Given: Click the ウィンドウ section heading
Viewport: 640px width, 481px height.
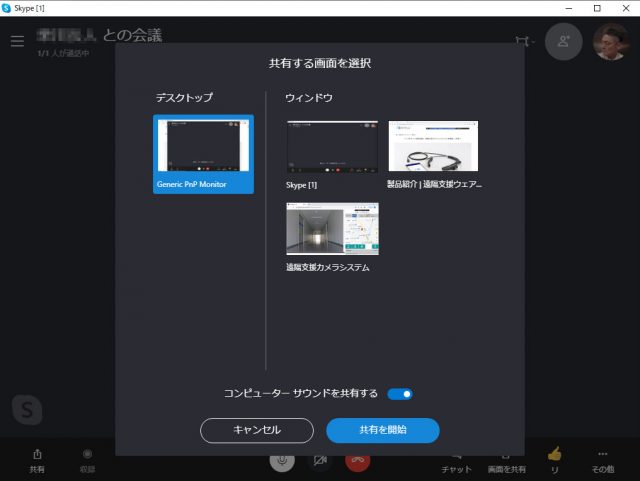Looking at the screenshot, I should pos(309,98).
